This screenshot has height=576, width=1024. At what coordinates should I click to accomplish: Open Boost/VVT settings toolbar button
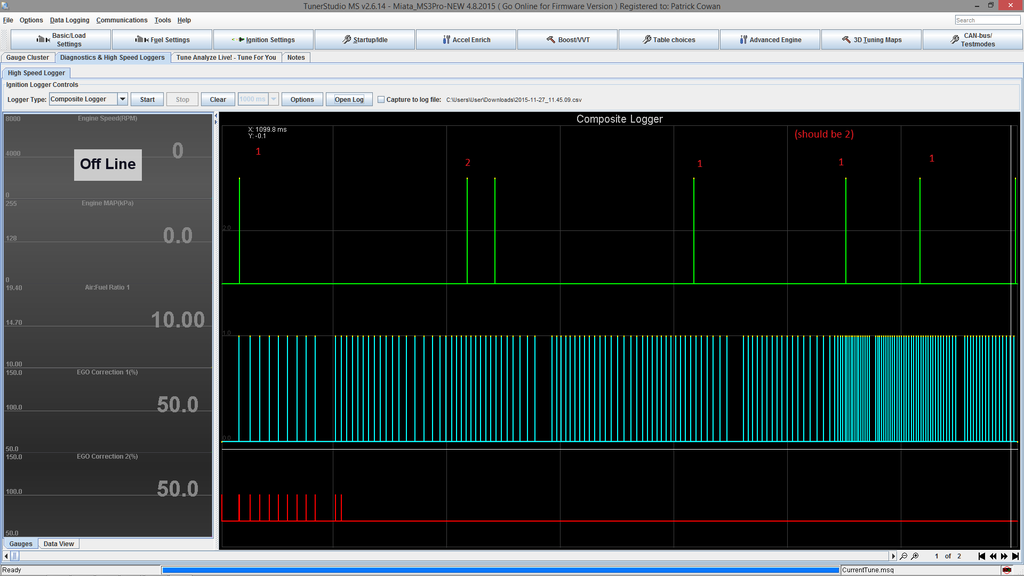pos(567,40)
